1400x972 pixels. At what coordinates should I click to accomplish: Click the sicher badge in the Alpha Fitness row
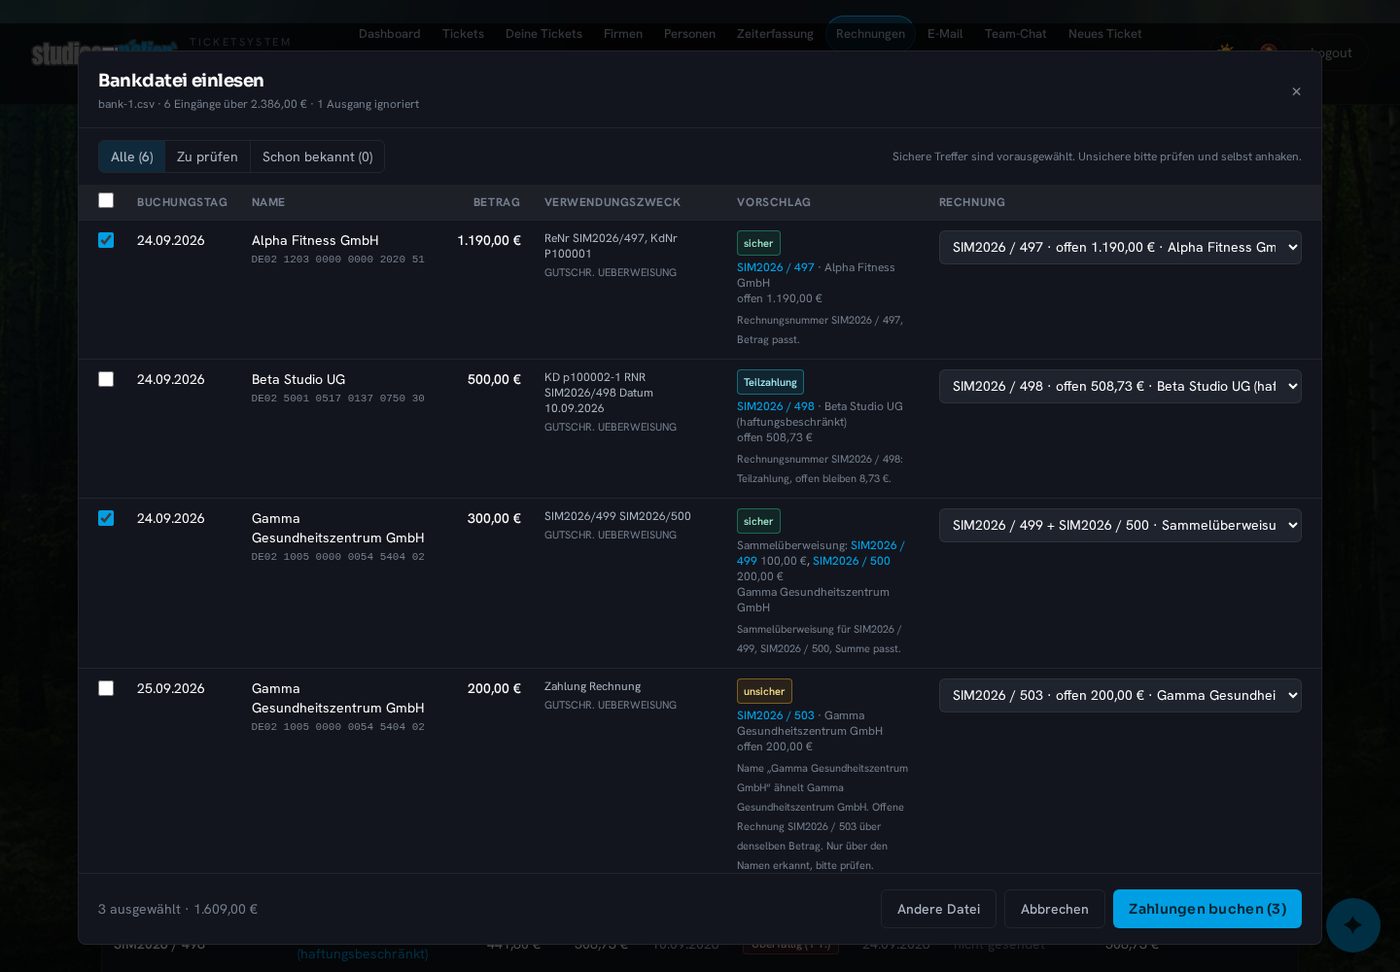point(758,243)
